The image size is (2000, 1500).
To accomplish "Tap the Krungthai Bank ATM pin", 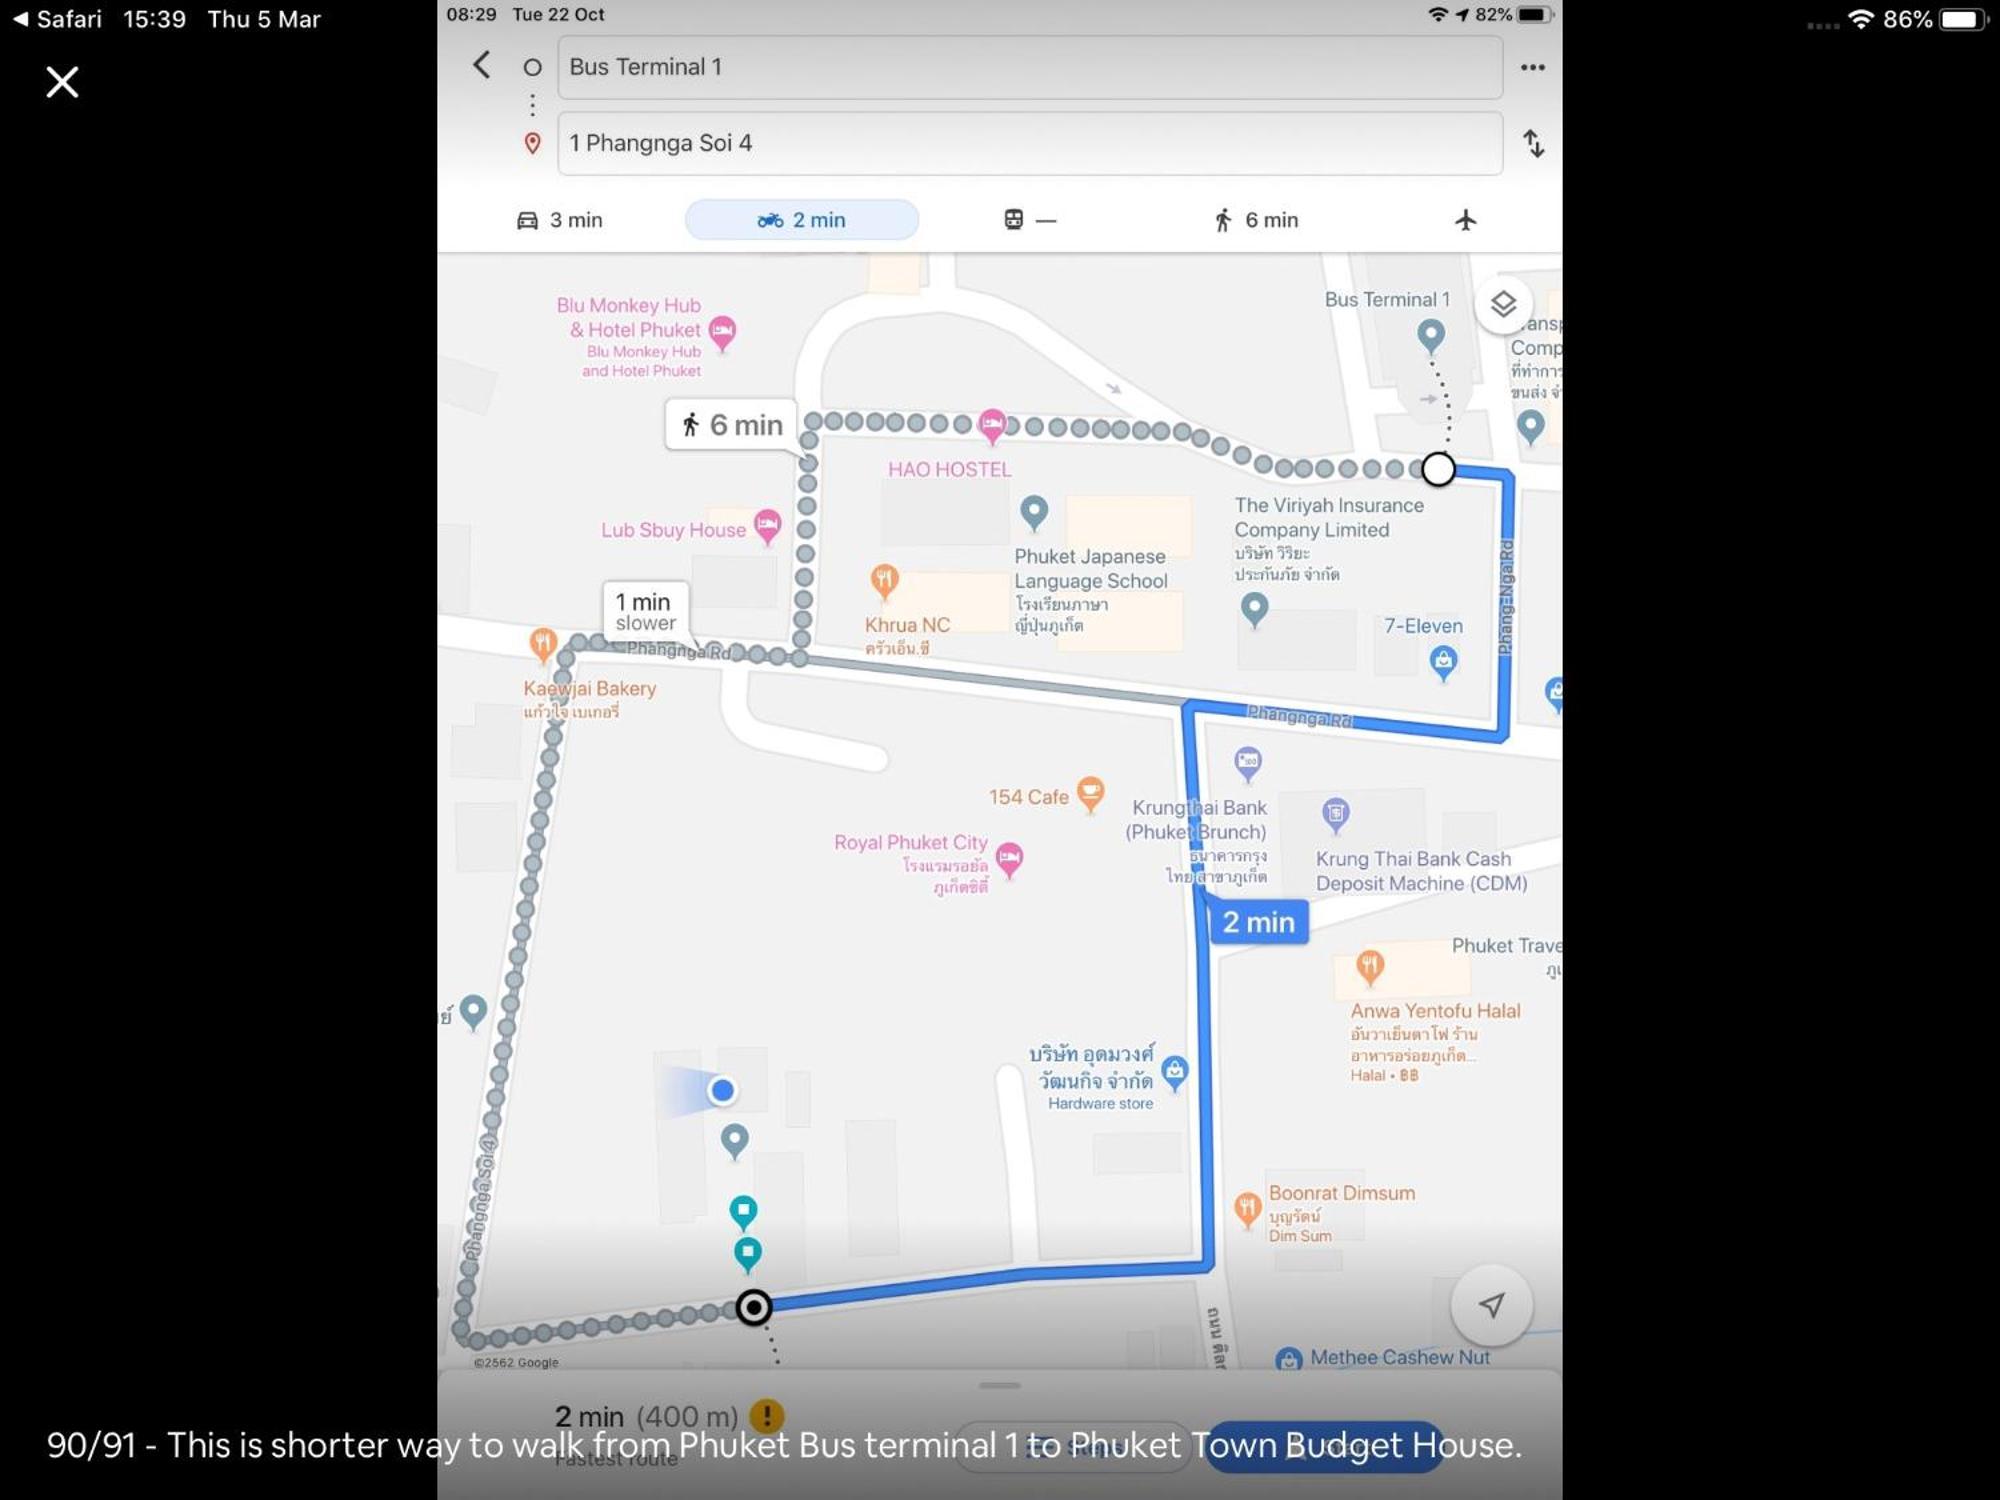I will (x=1247, y=764).
